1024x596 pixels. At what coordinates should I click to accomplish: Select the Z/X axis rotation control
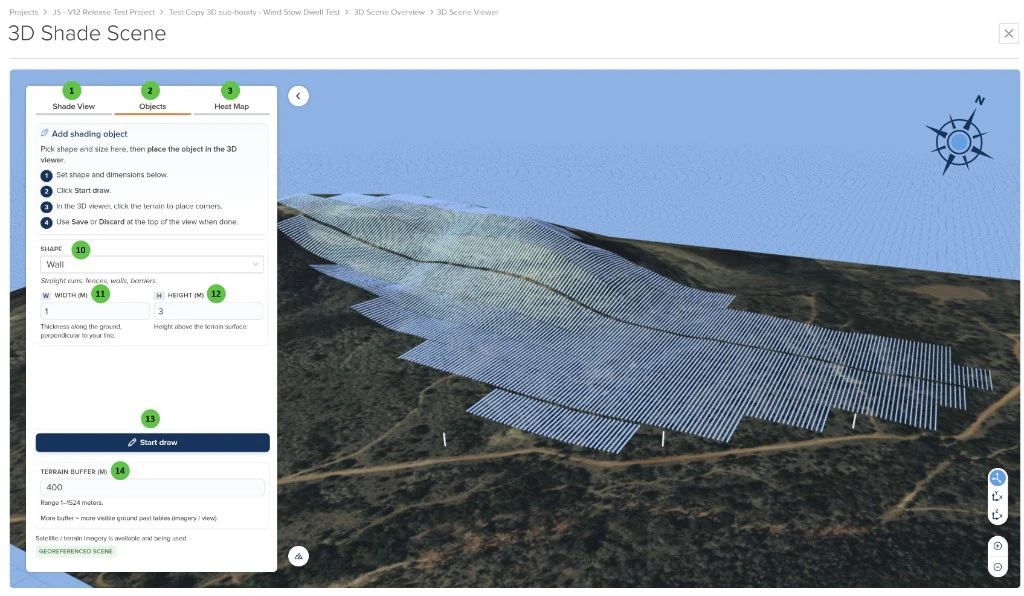[x=997, y=515]
